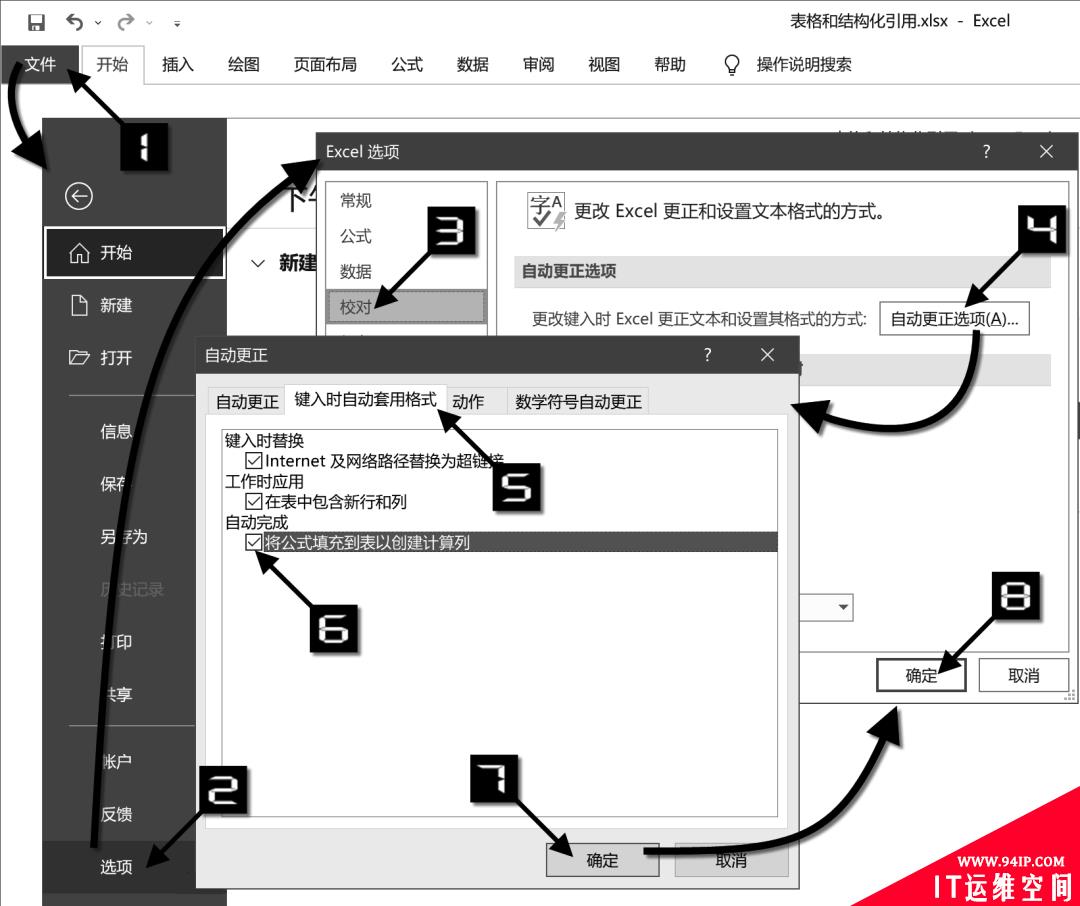Switch to the 页面布局 ribbon tab
Screen dimensions: 1080x906
[x=325, y=65]
